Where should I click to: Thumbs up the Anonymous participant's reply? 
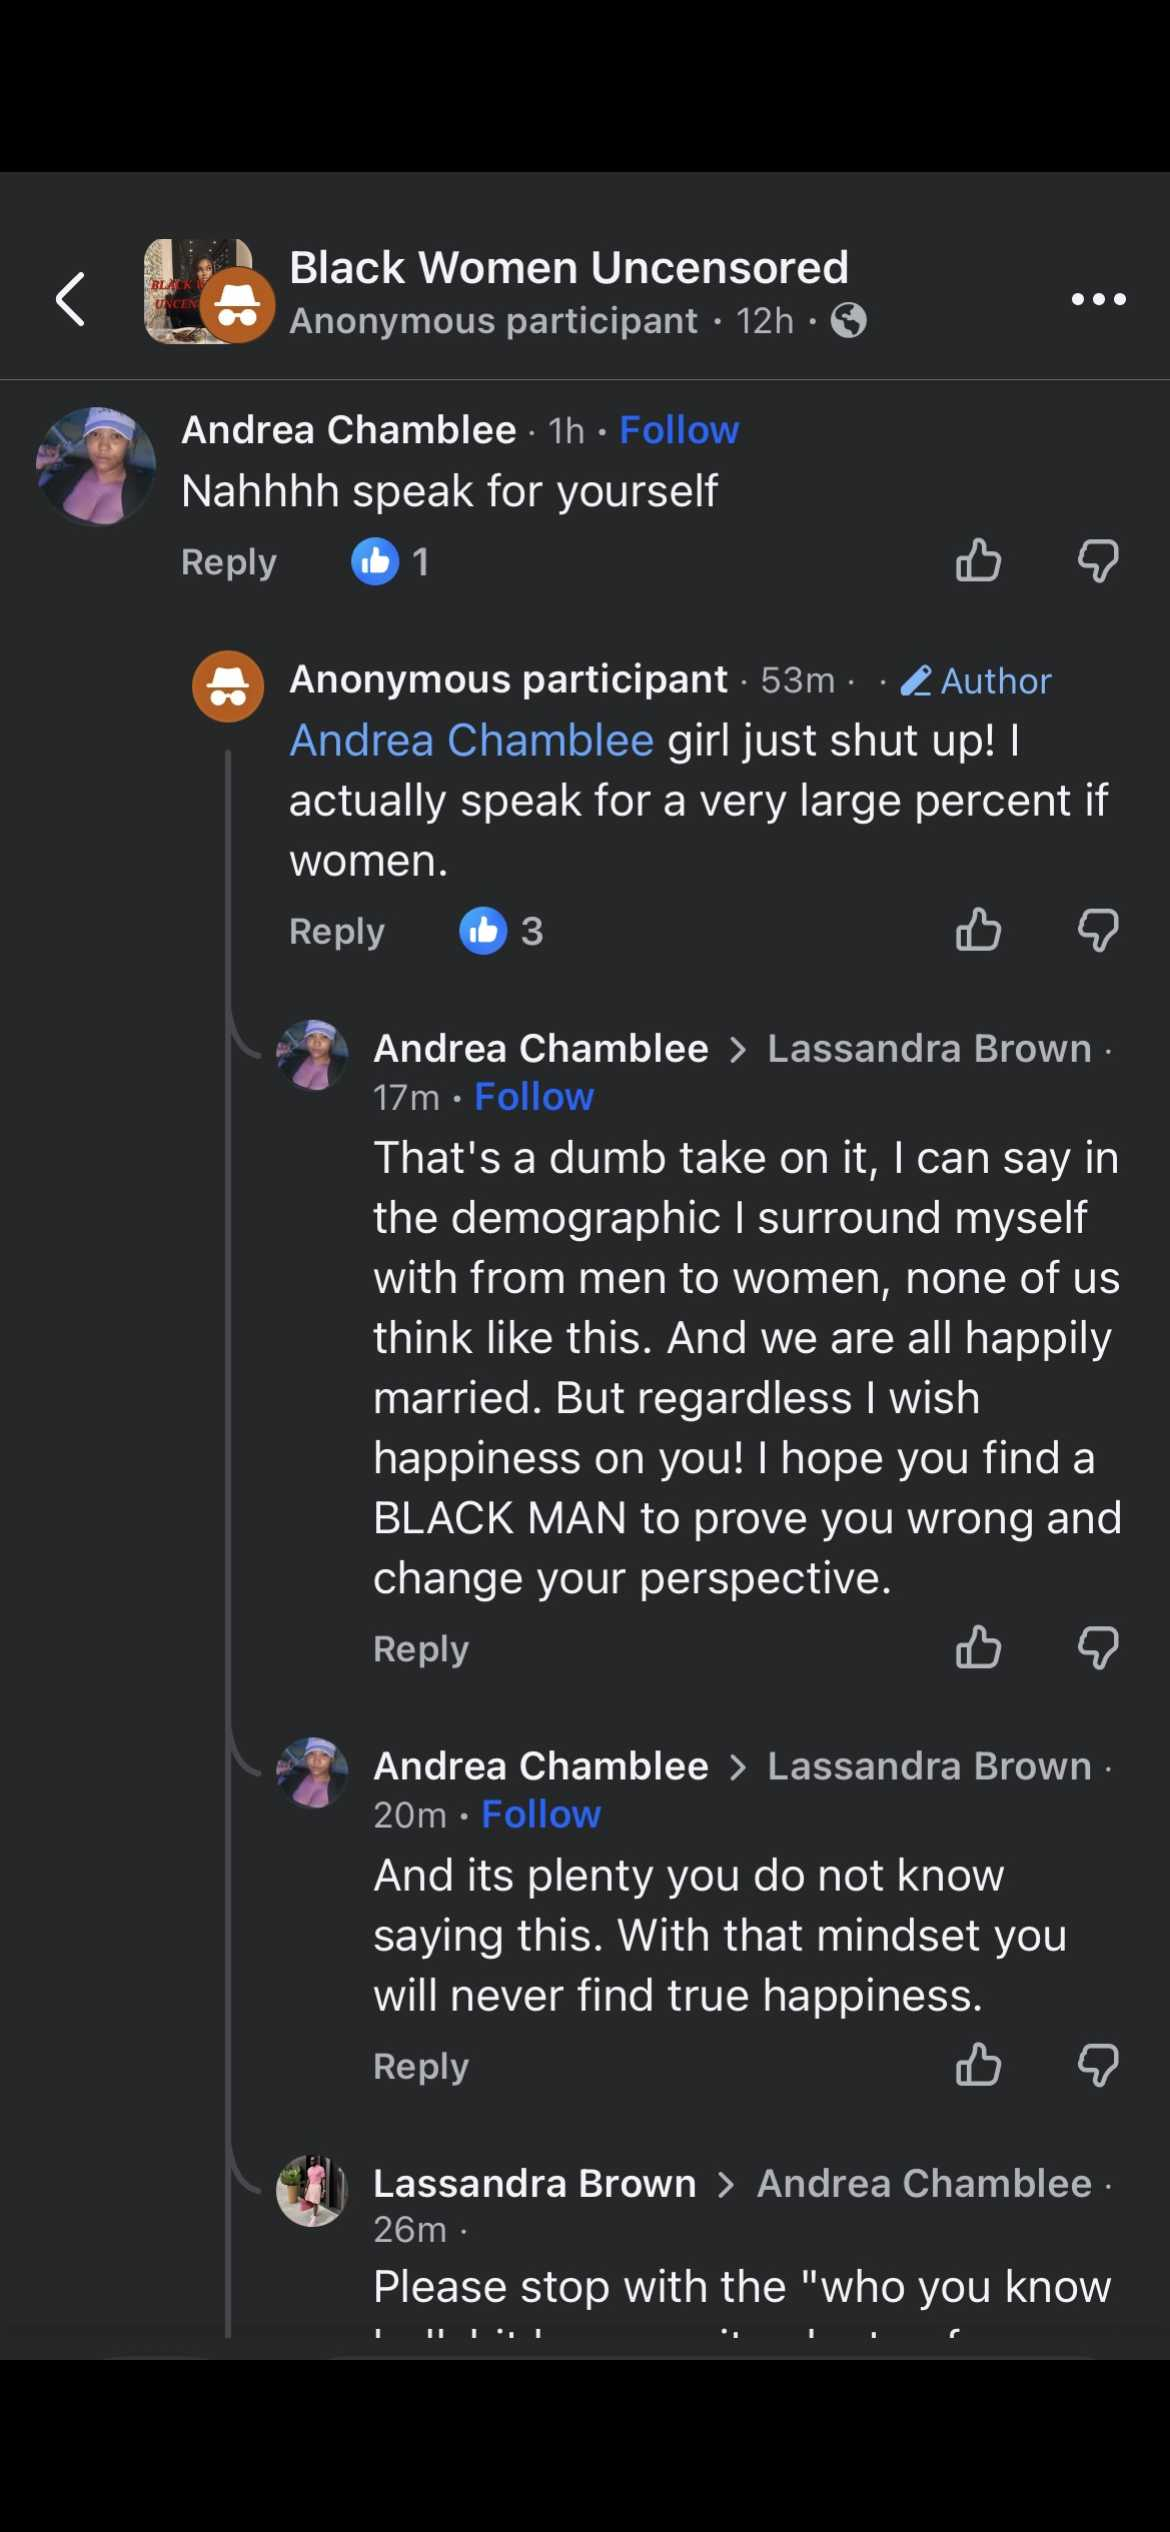[x=978, y=930]
